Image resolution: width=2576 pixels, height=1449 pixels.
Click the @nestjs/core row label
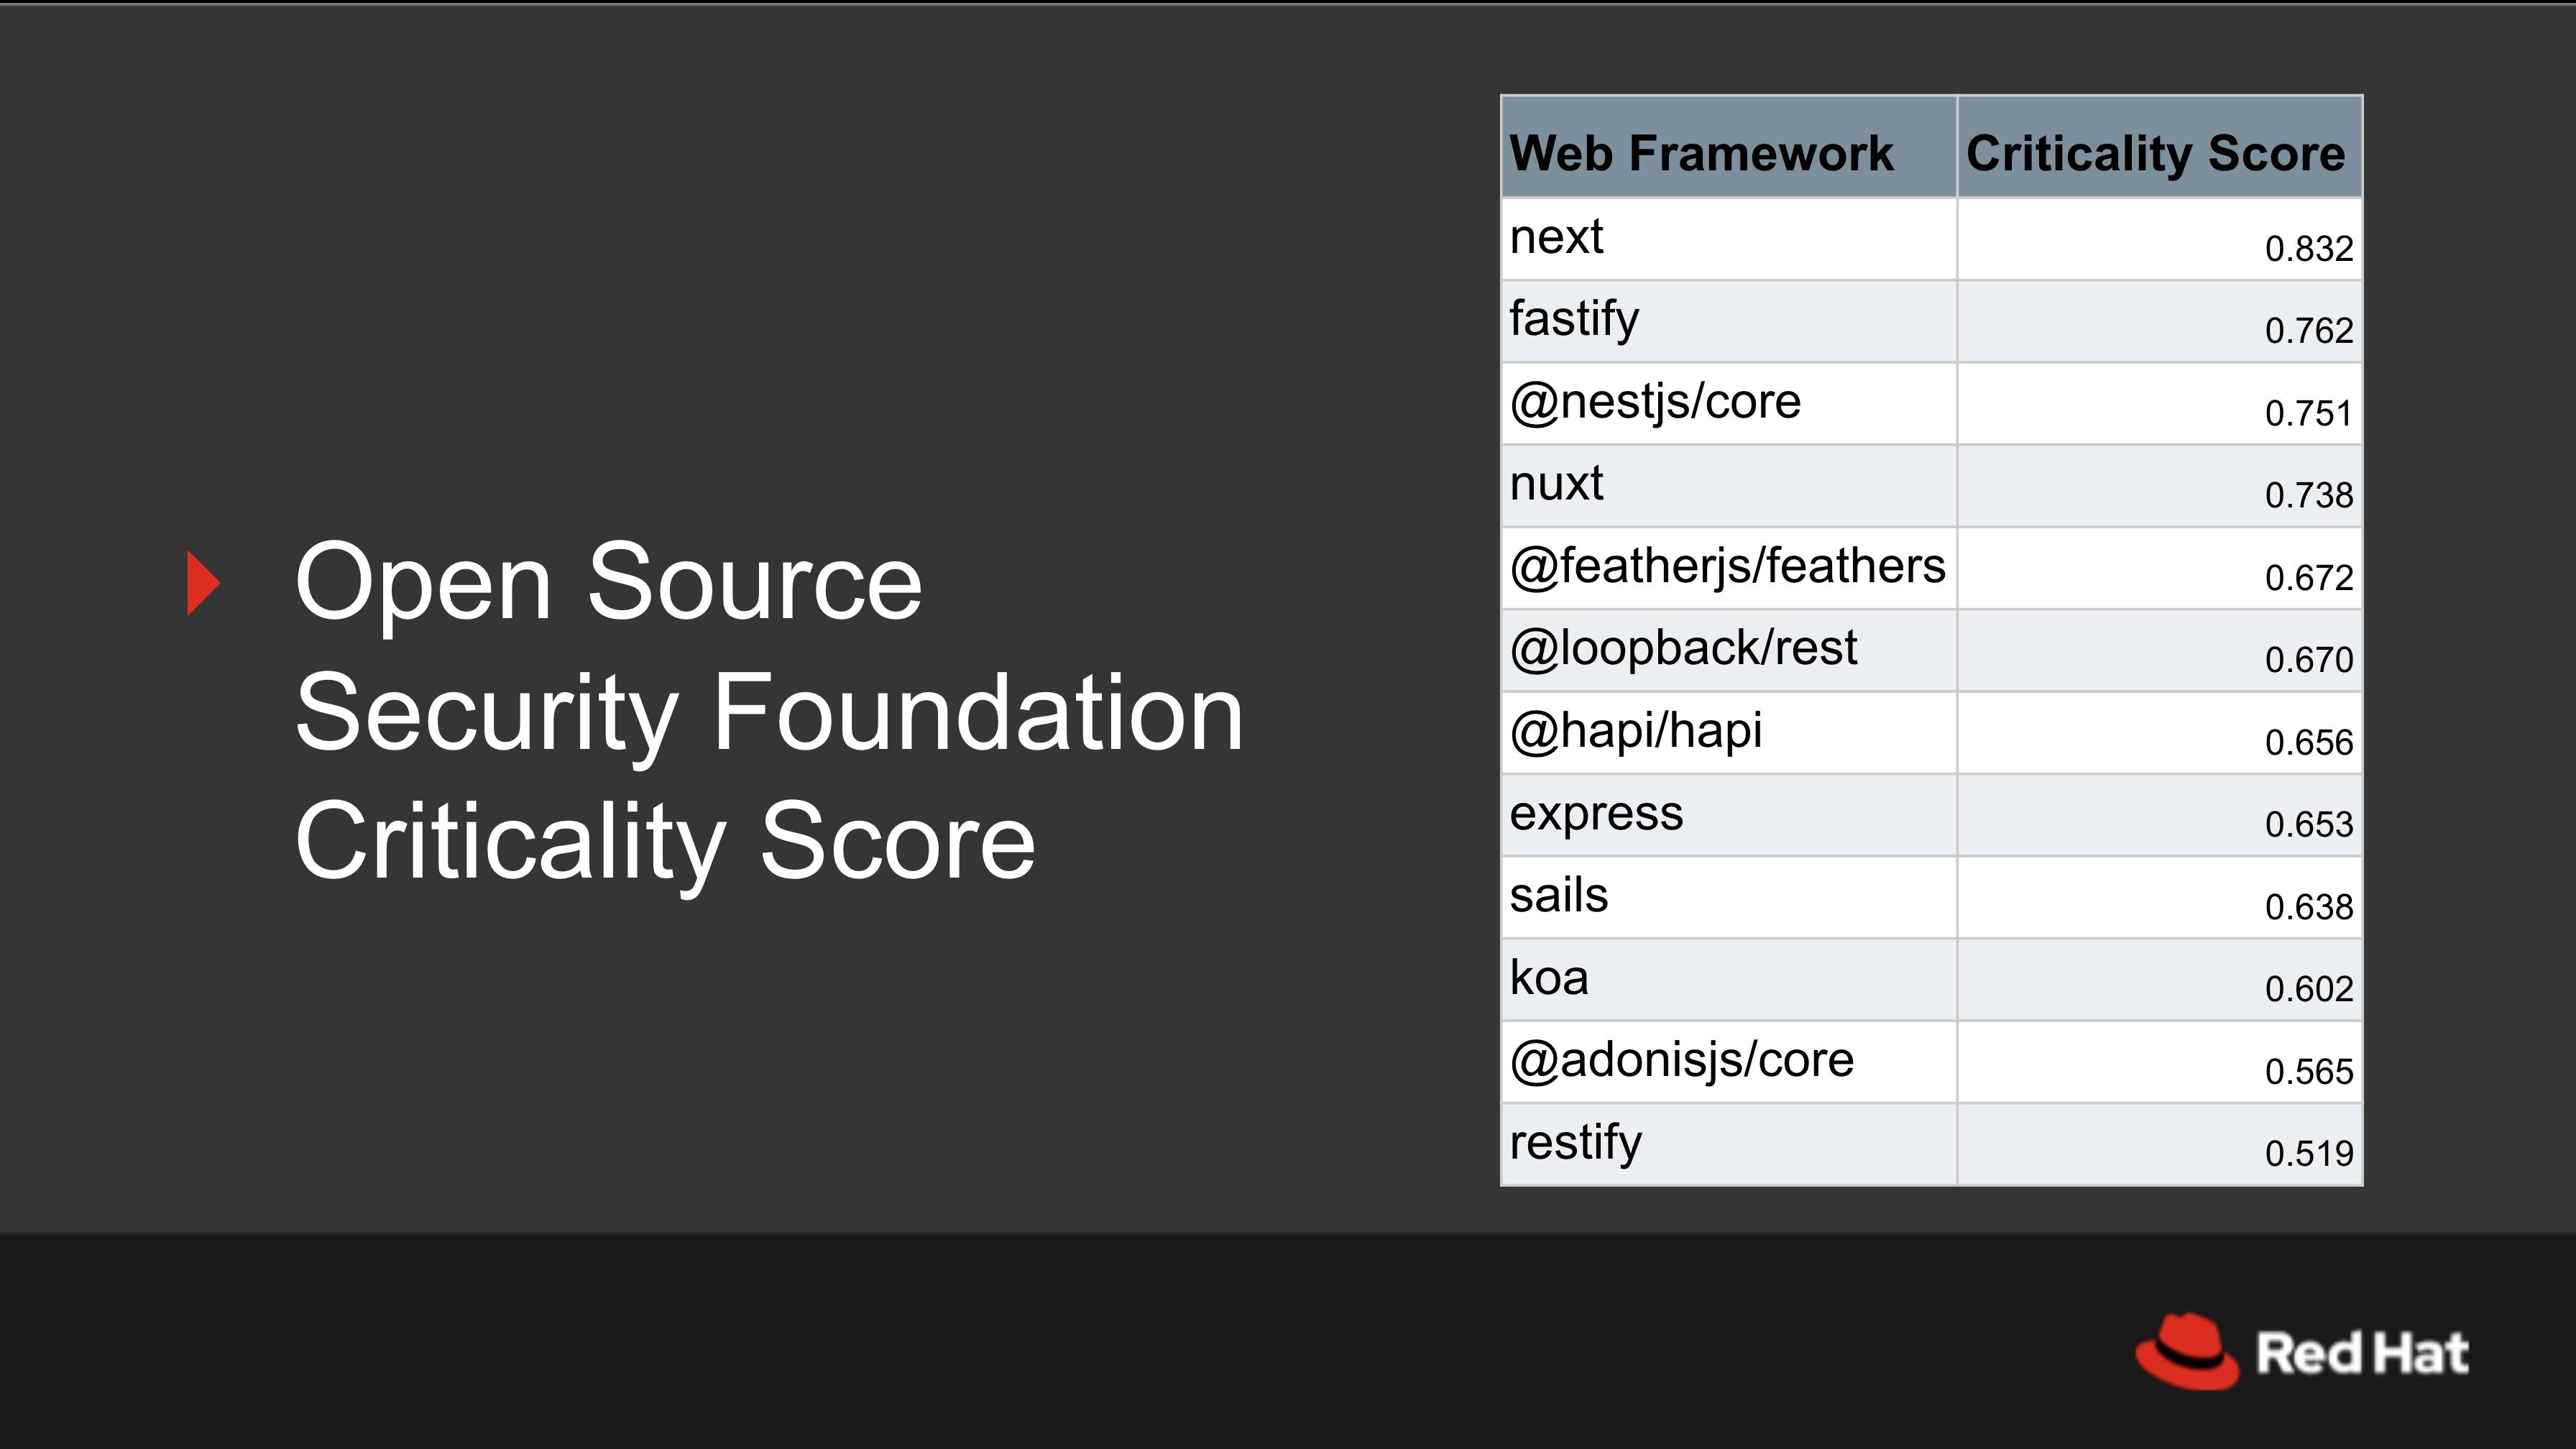[x=1655, y=402]
